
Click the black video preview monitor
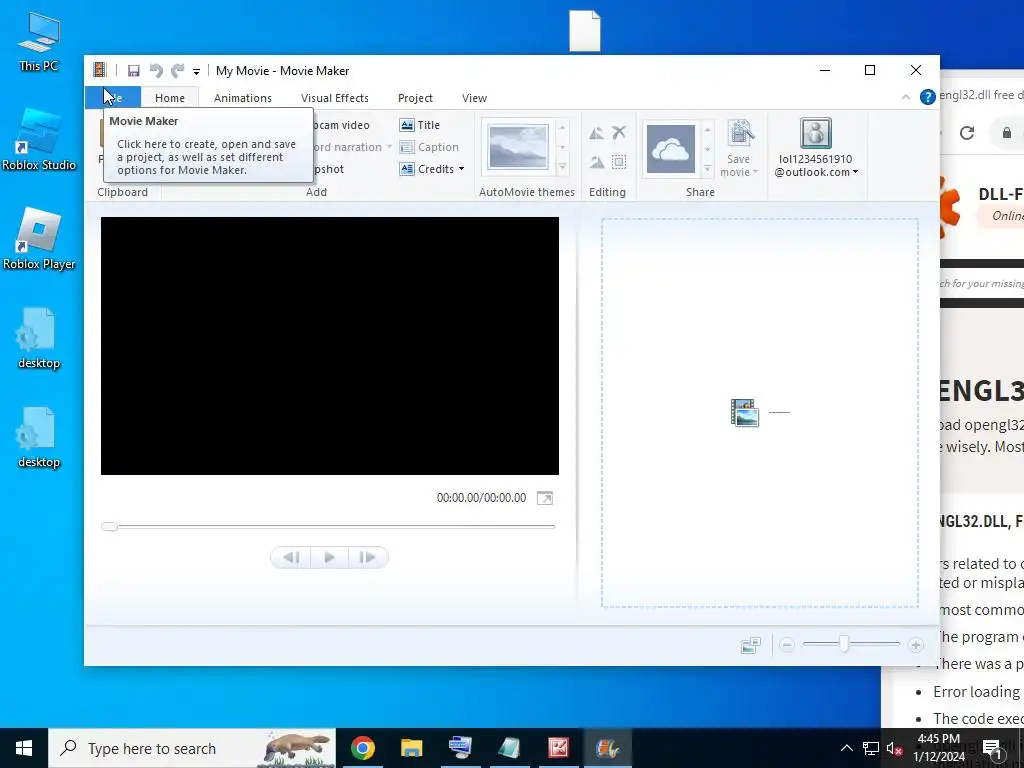pos(330,345)
